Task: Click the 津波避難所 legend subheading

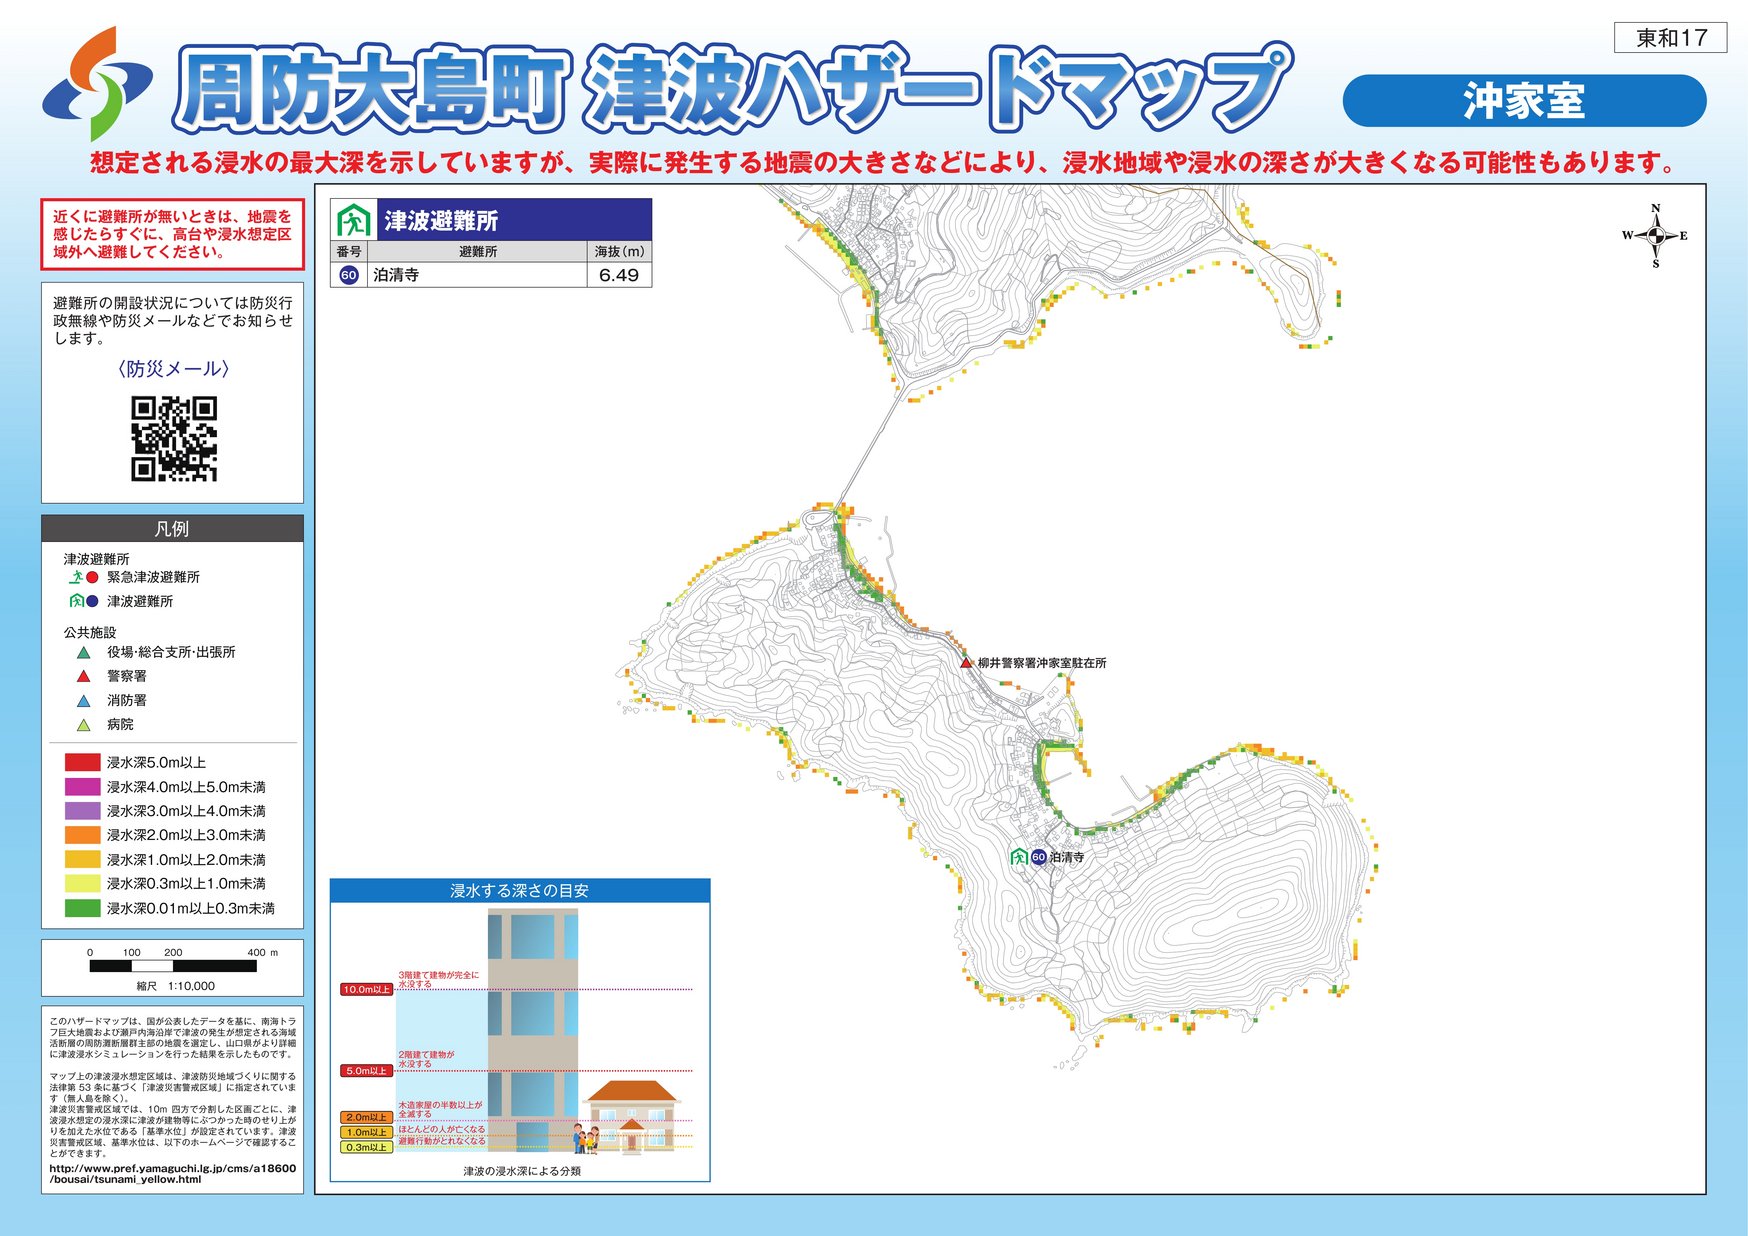Action: 96,559
